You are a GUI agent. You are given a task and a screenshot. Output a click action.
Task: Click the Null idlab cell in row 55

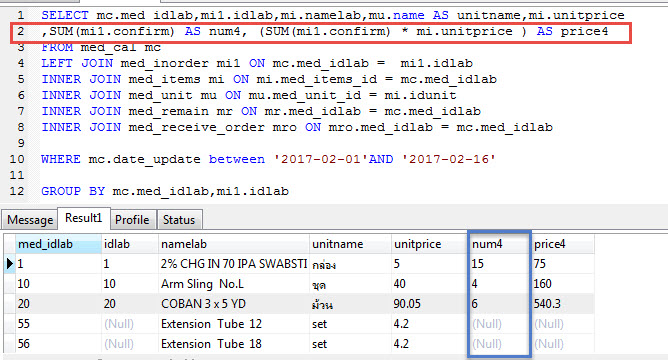130,324
